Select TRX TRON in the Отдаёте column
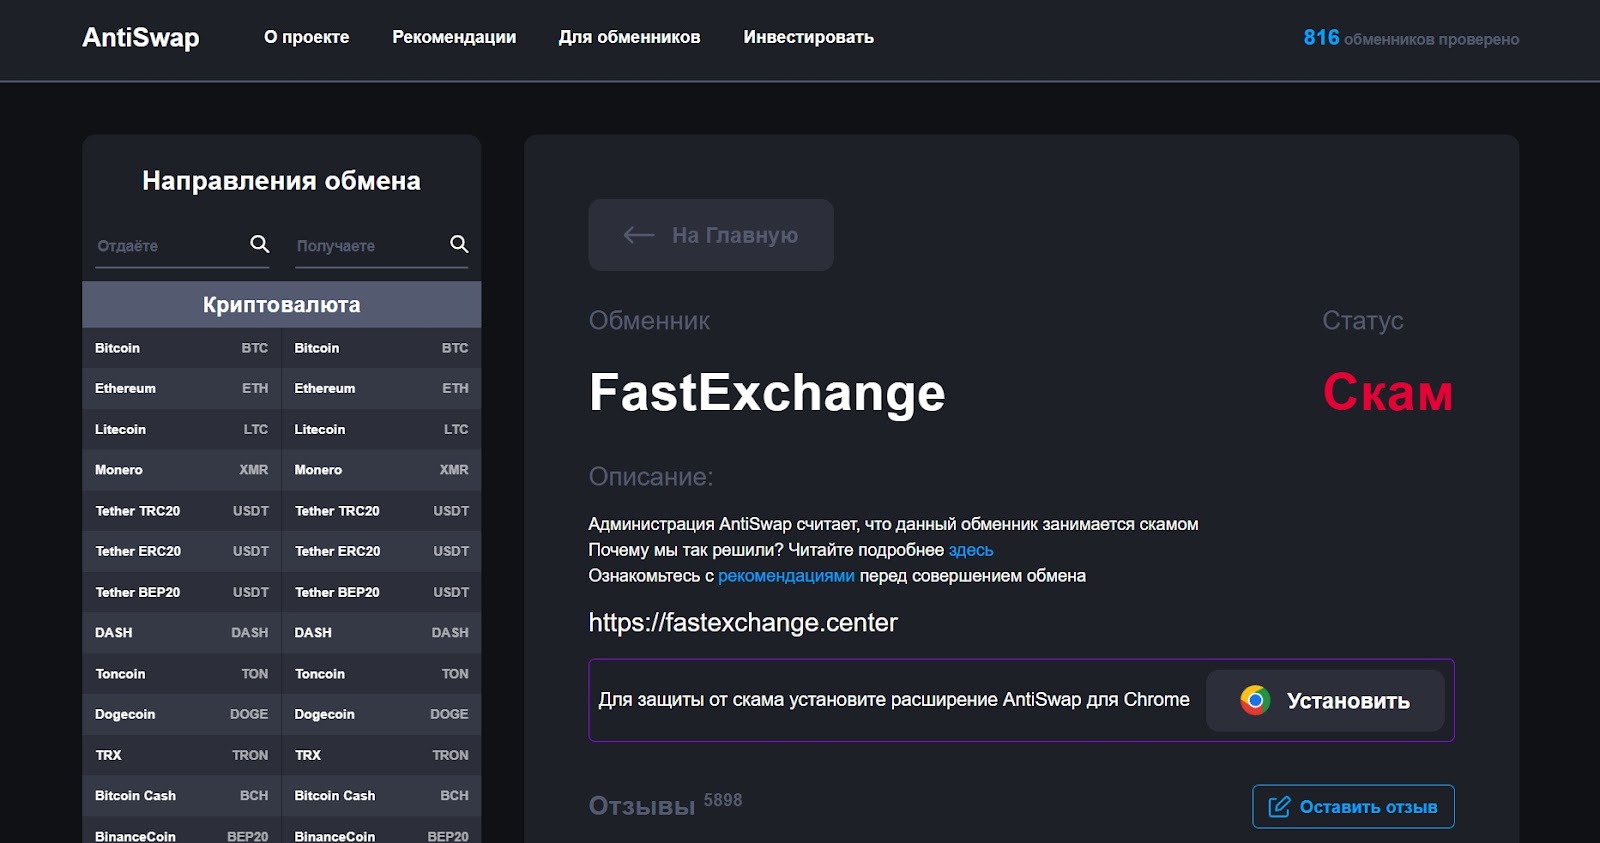This screenshot has width=1600, height=843. click(x=182, y=755)
